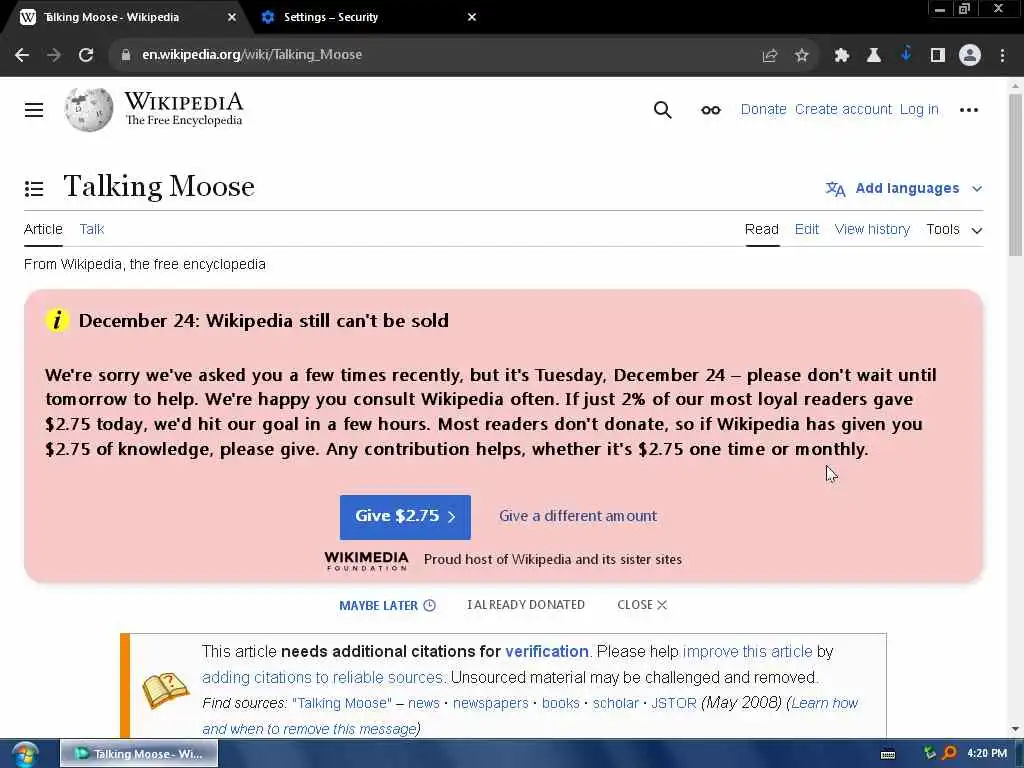Viewport: 1024px width, 768px height.
Task: Open the Chrome profile avatar
Action: (x=970, y=56)
